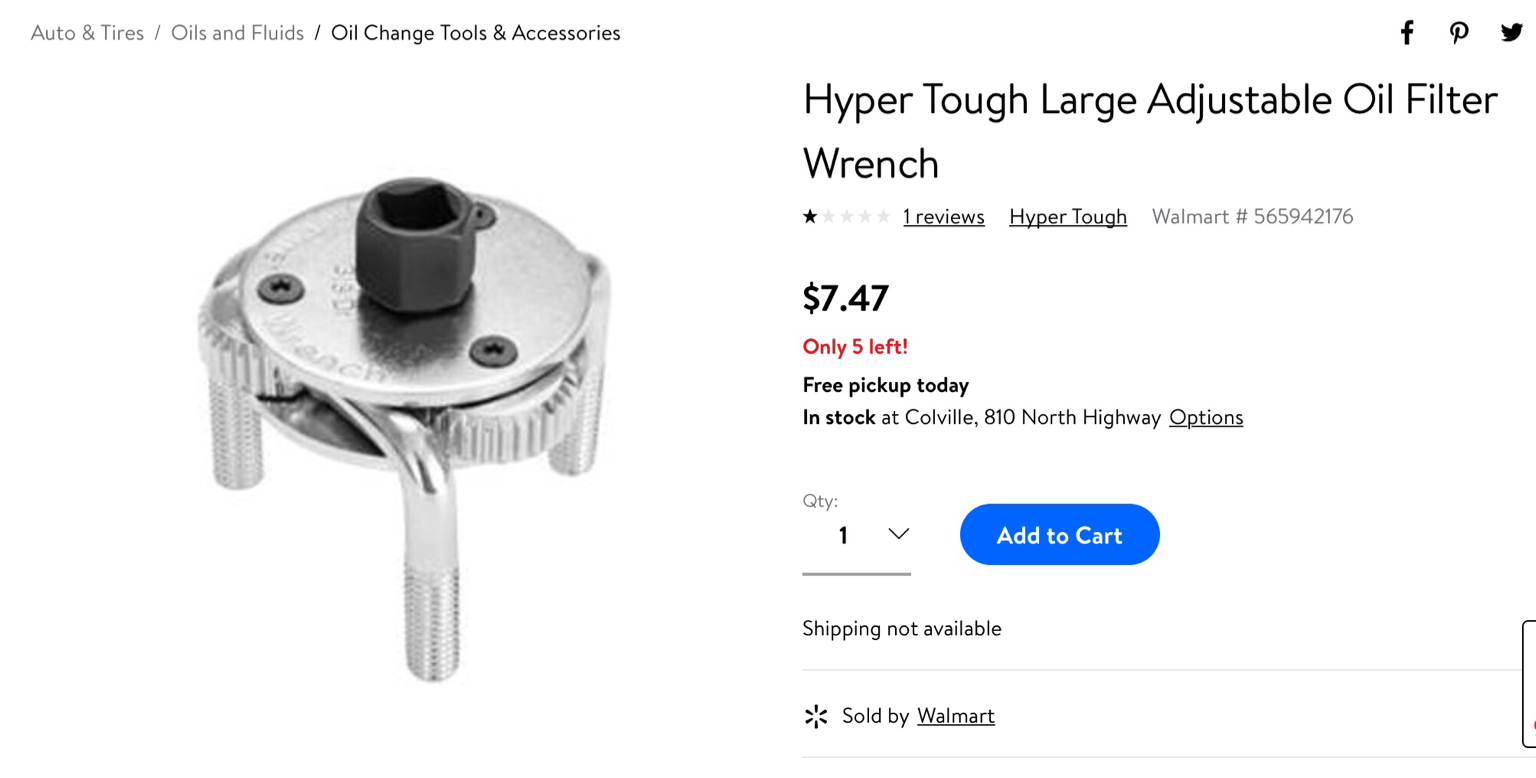Open pickup Options link next to Colville
Viewport: 1536px width, 778px height.
(x=1206, y=417)
